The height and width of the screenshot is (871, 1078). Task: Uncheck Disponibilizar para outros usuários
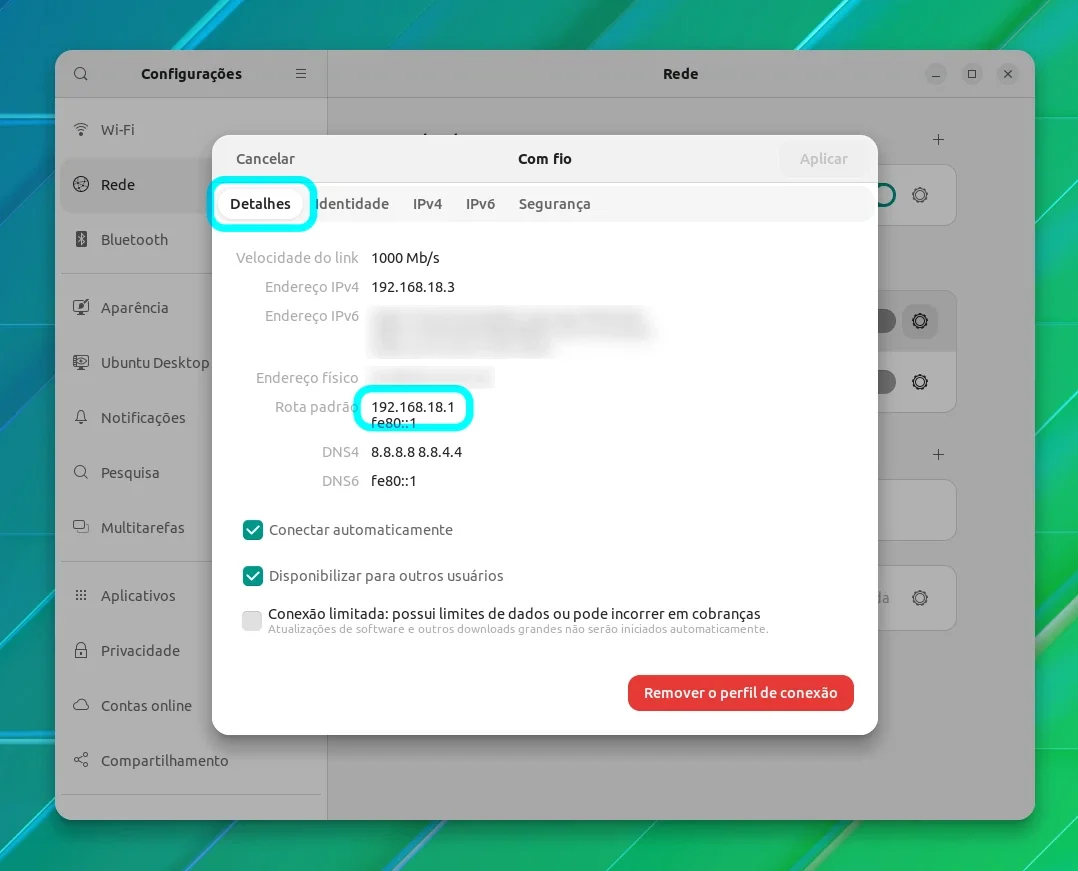(253, 576)
